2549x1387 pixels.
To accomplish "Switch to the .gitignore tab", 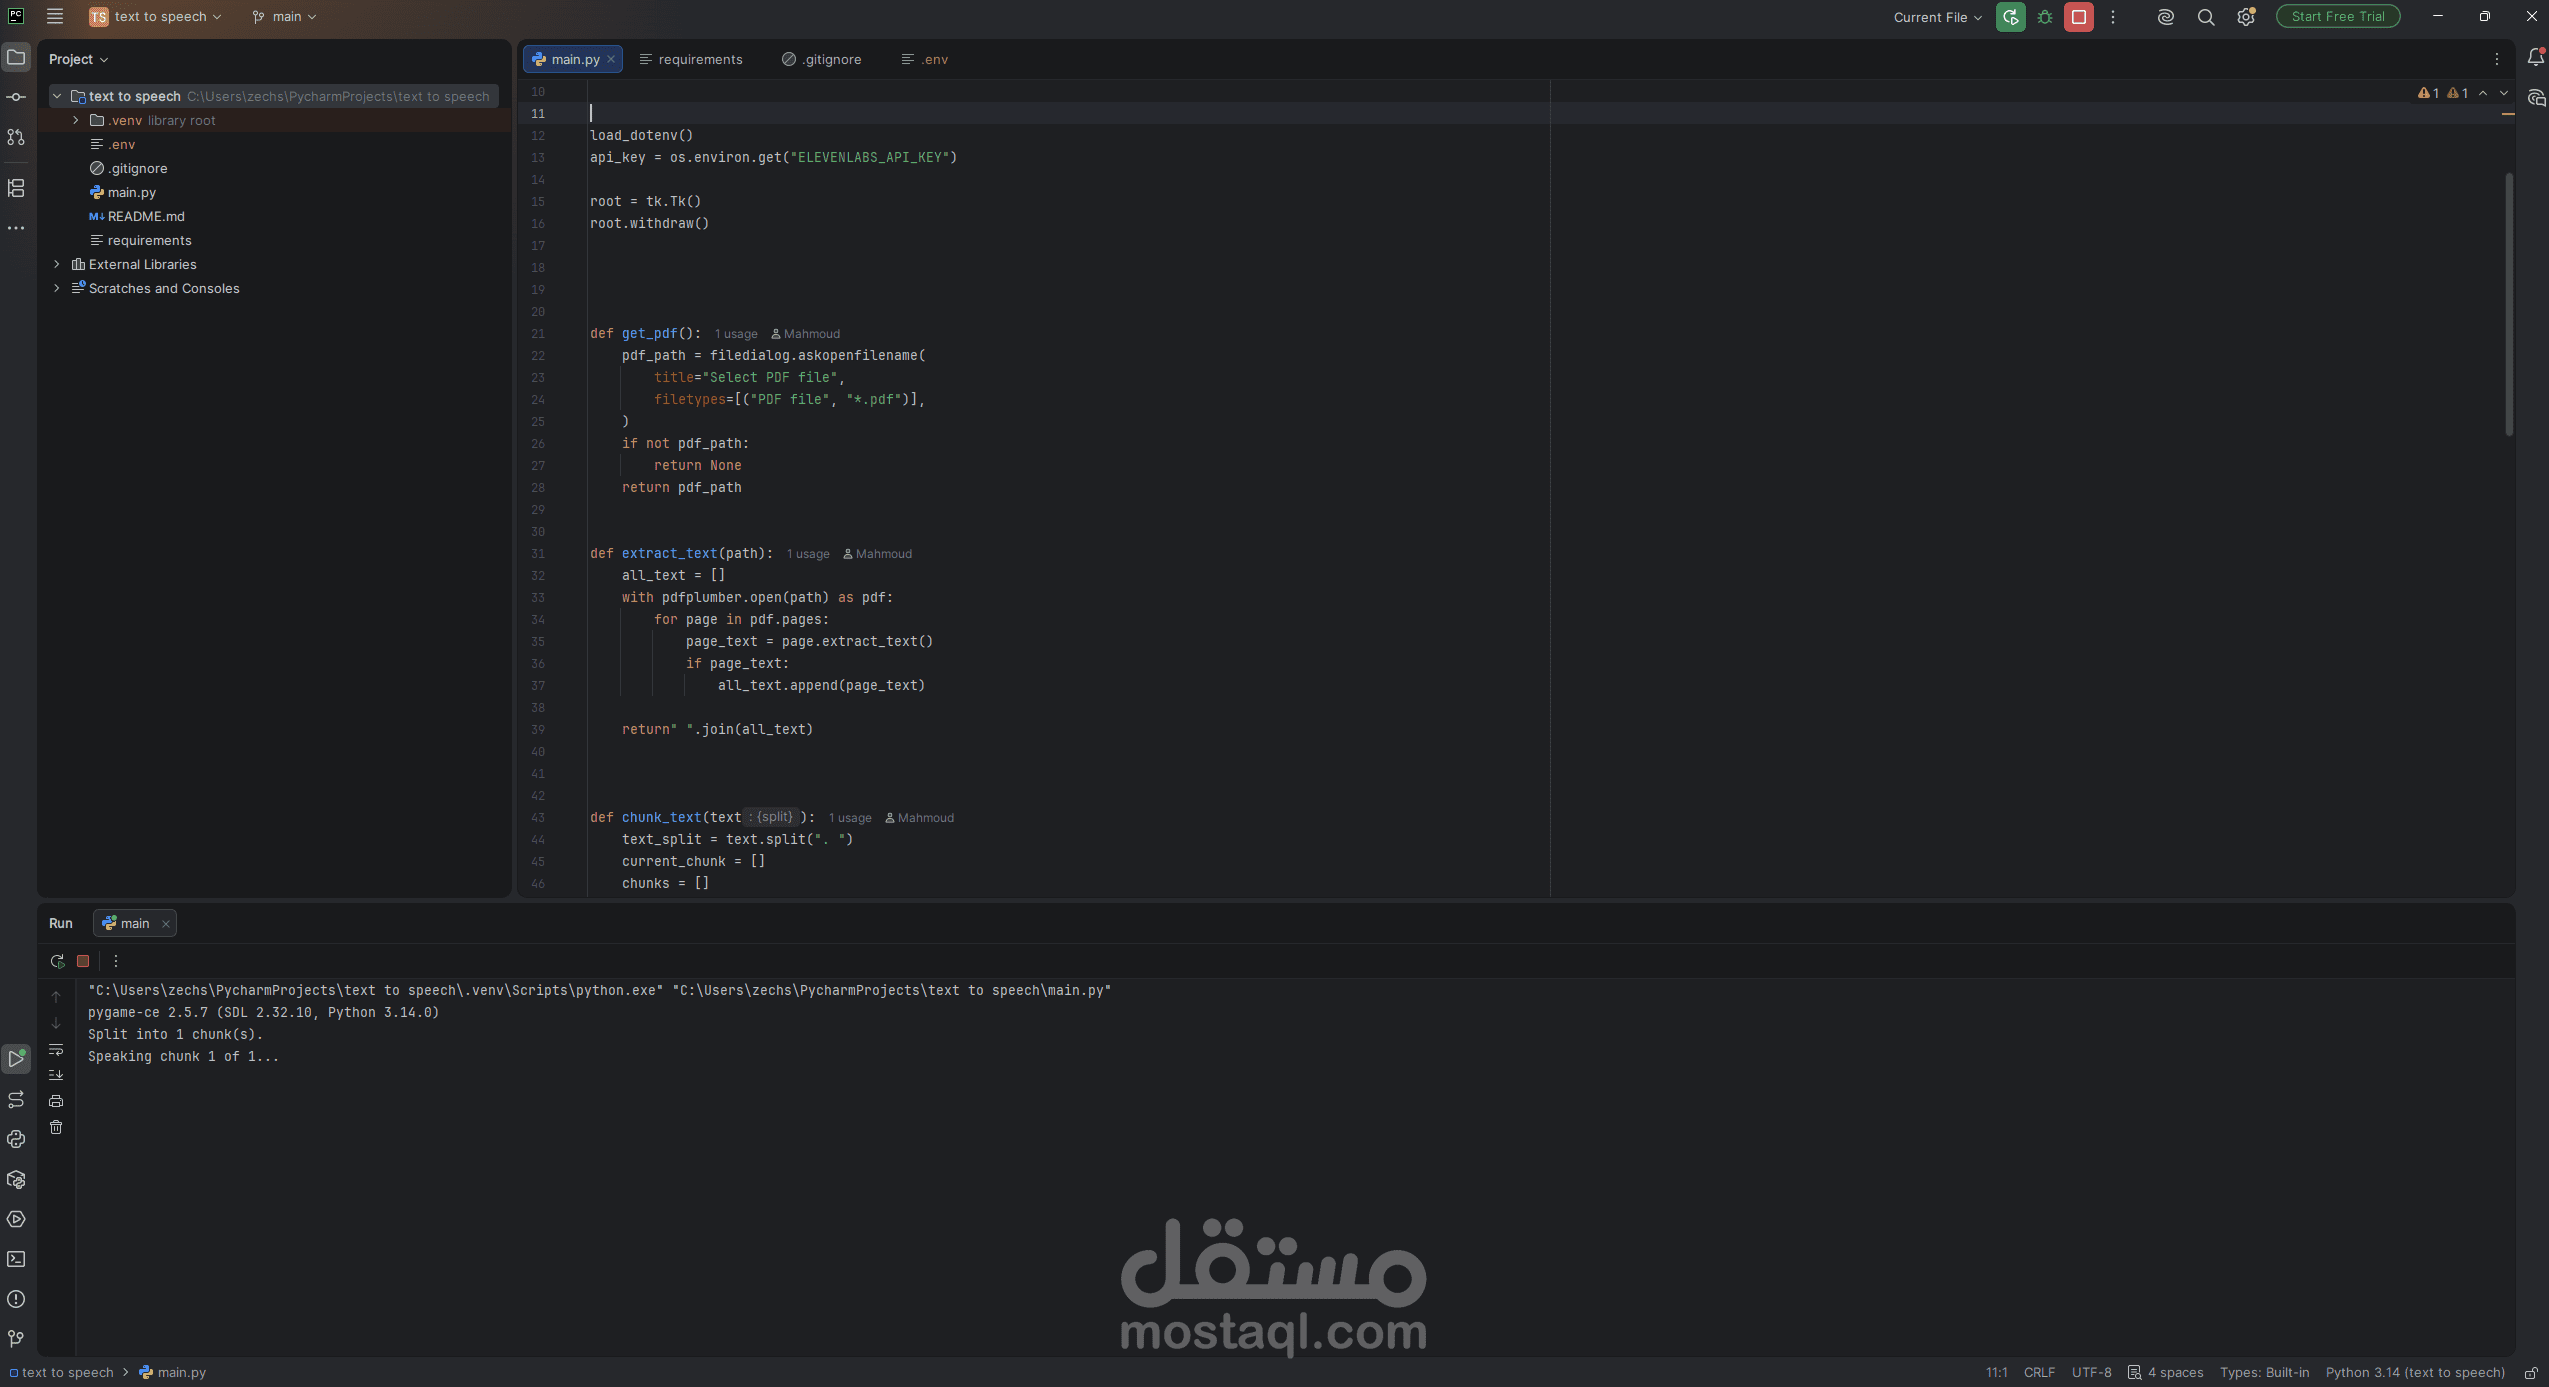I will (x=822, y=59).
